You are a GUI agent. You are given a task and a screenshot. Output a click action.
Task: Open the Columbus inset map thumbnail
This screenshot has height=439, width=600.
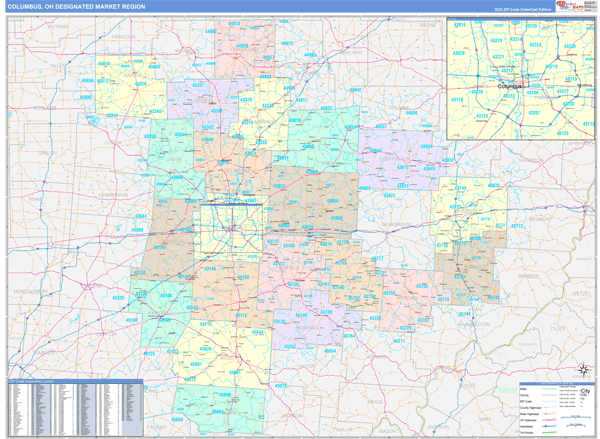click(521, 78)
